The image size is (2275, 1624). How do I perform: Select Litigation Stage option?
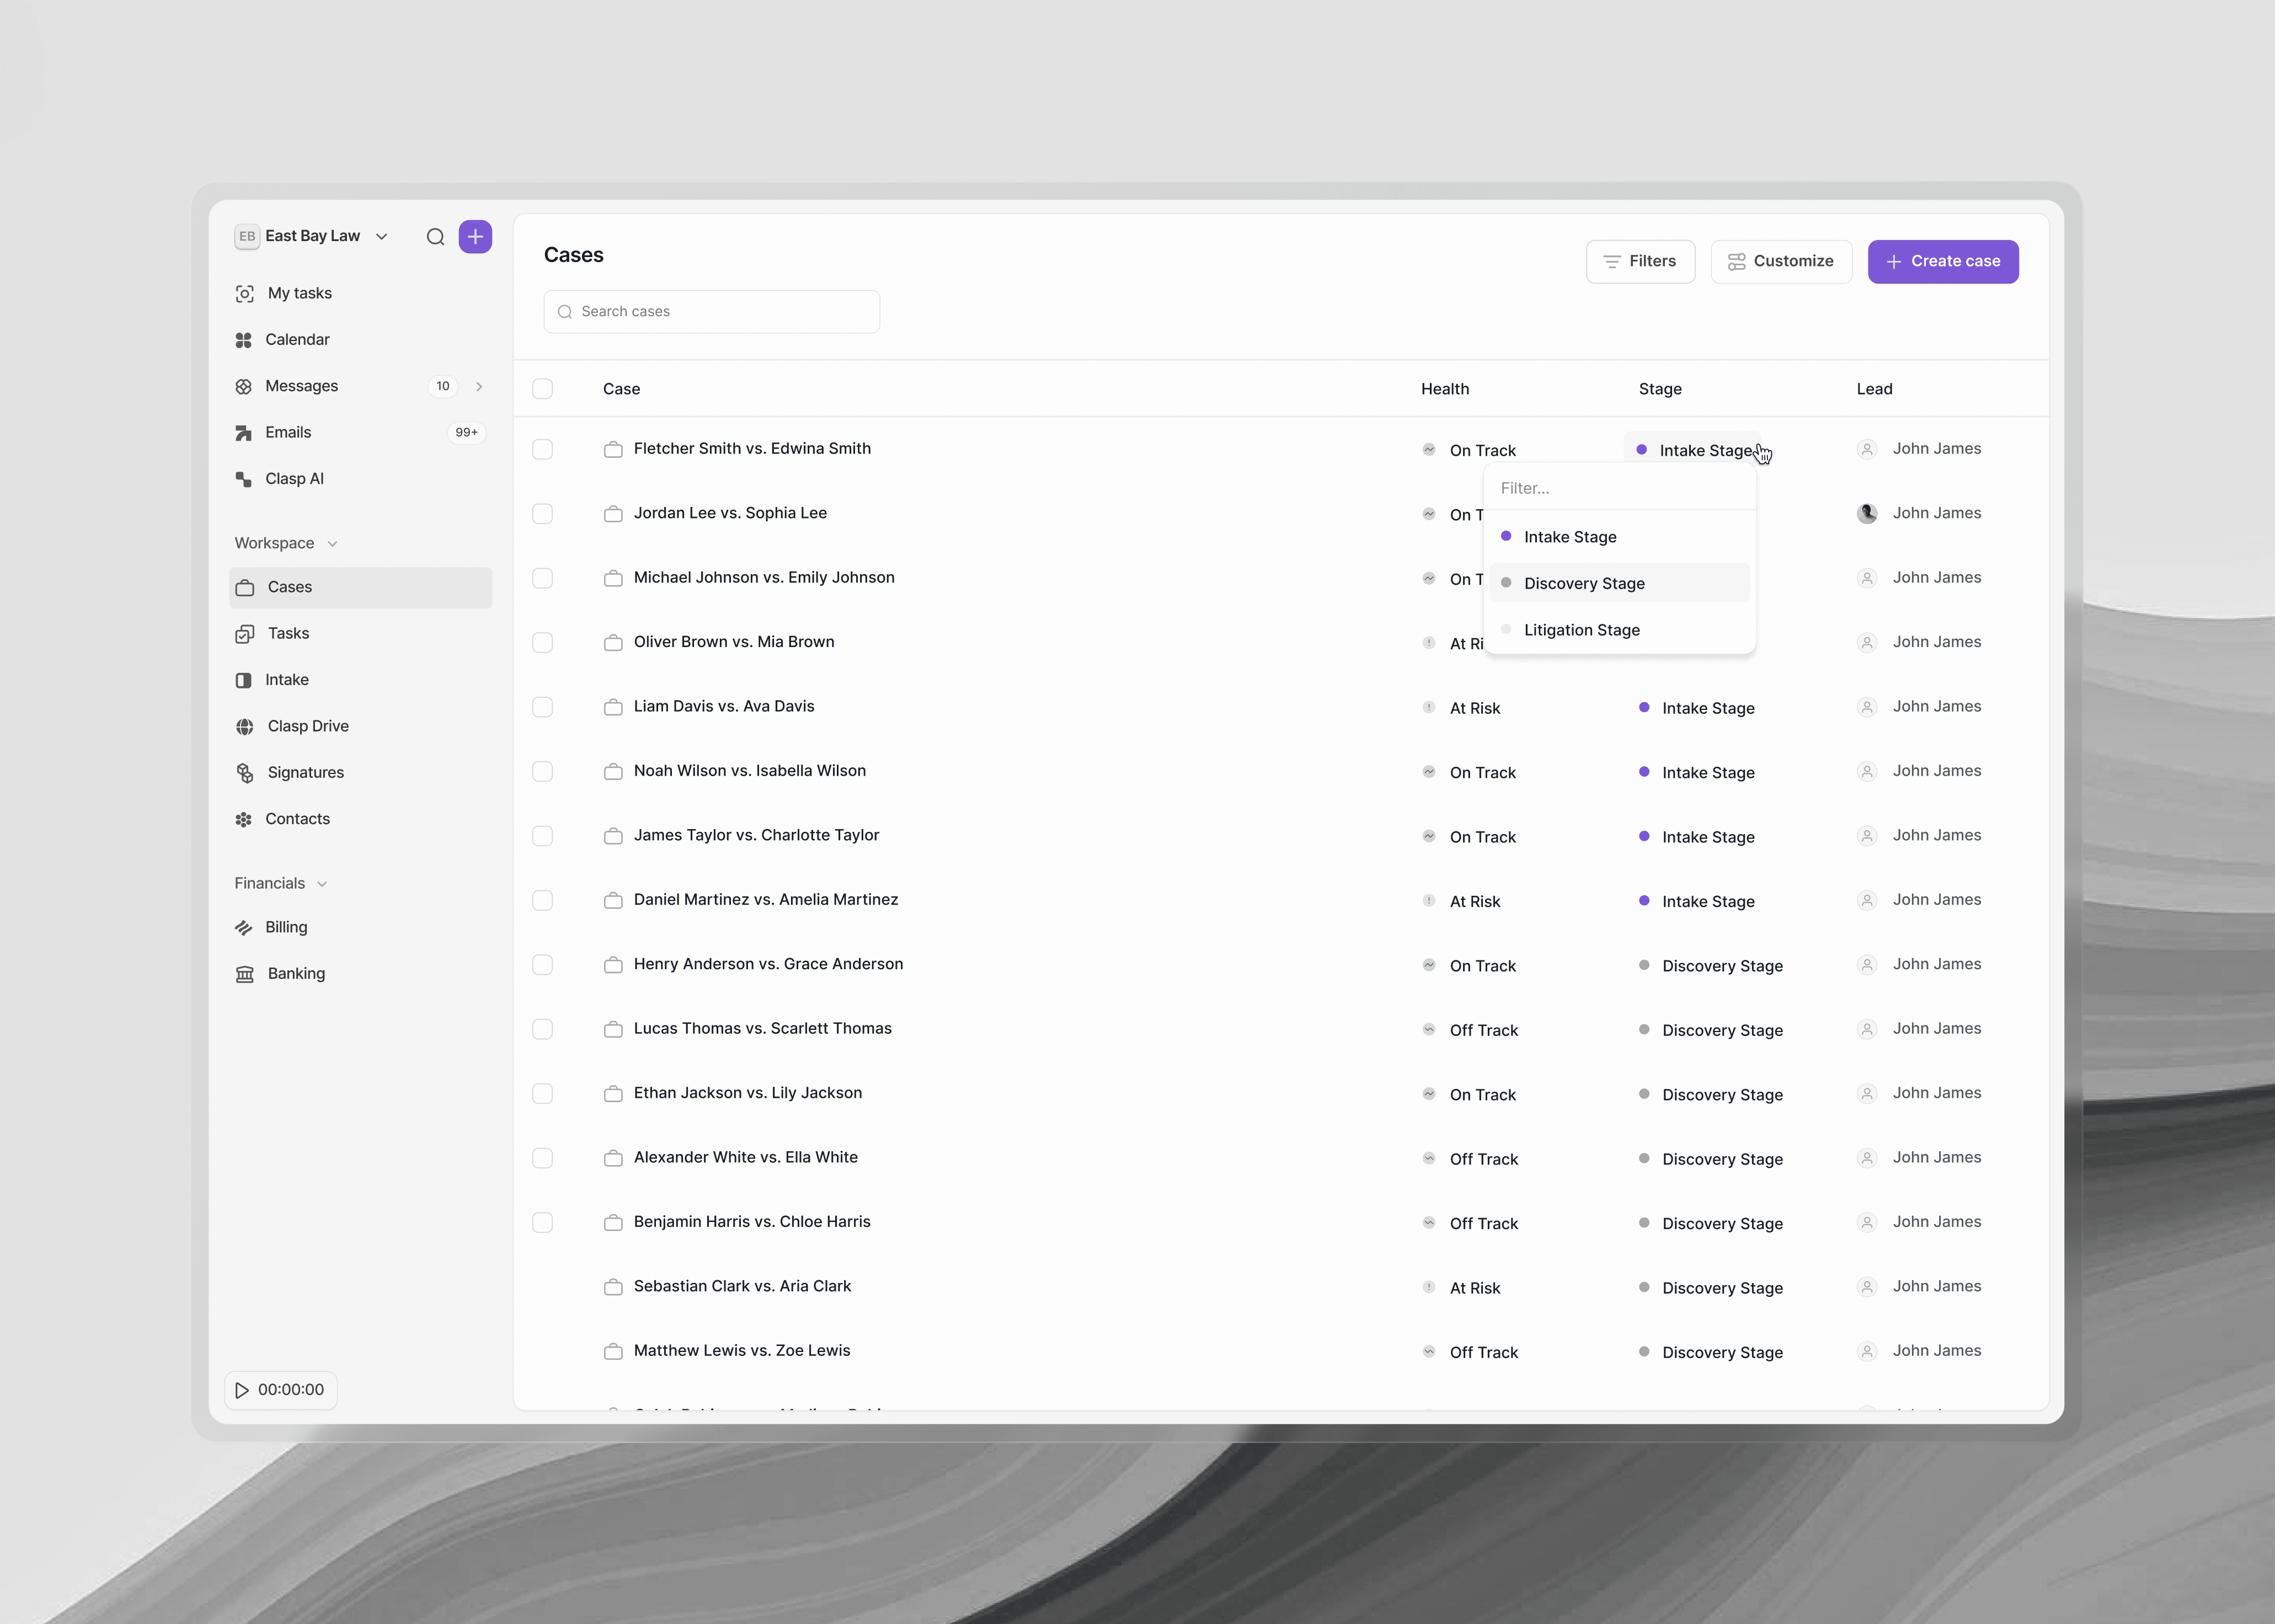point(1581,630)
